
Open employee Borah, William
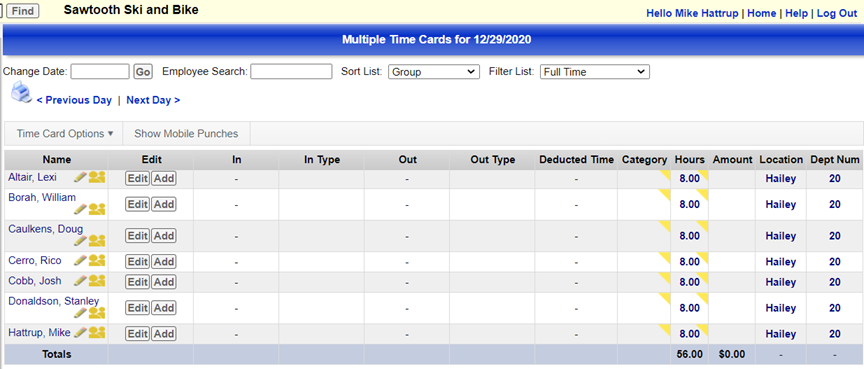(42, 197)
